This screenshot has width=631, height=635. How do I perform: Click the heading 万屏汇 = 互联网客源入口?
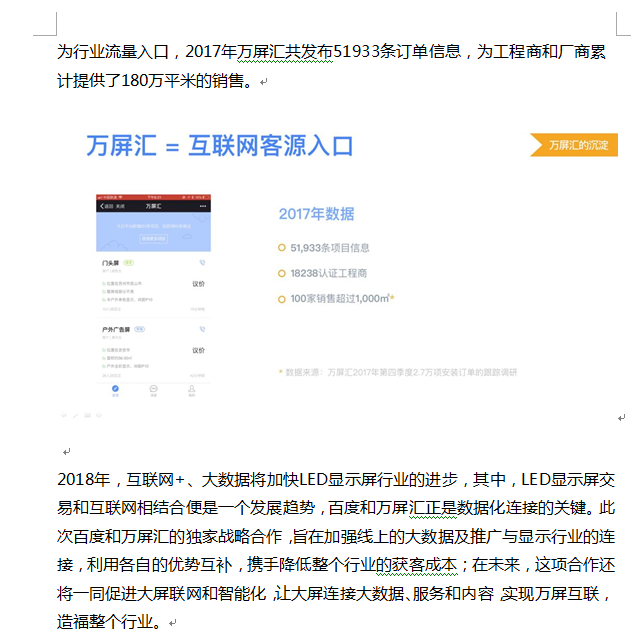coord(220,145)
